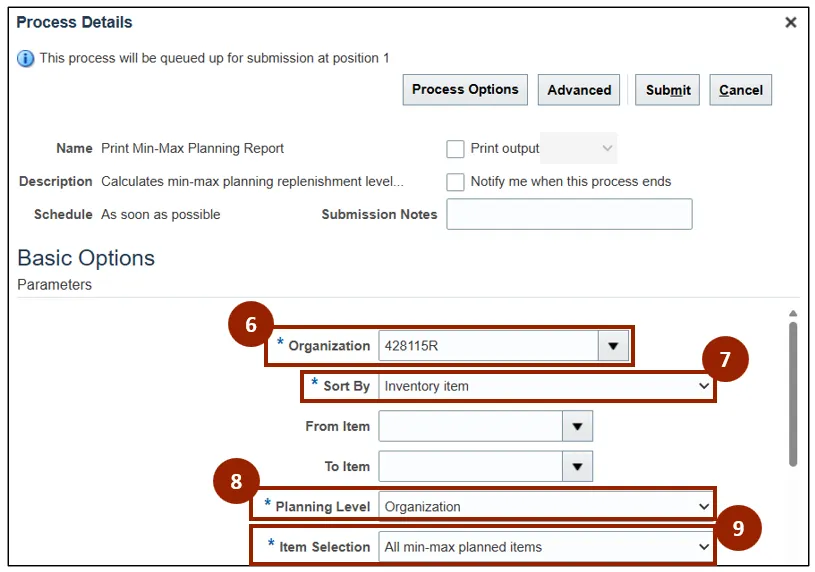Submit the process
The width and height of the screenshot is (815, 572).
pos(668,90)
